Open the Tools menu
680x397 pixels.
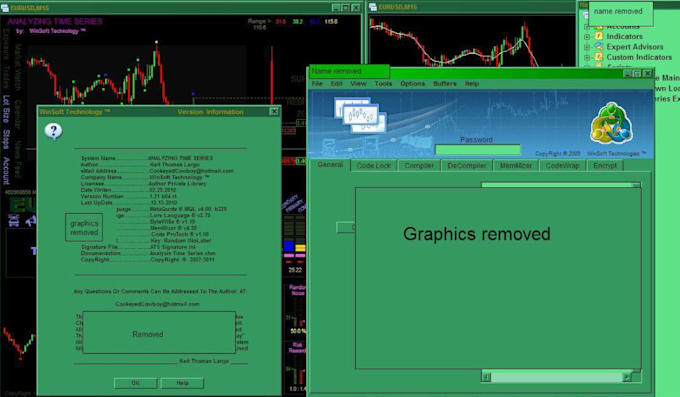383,83
